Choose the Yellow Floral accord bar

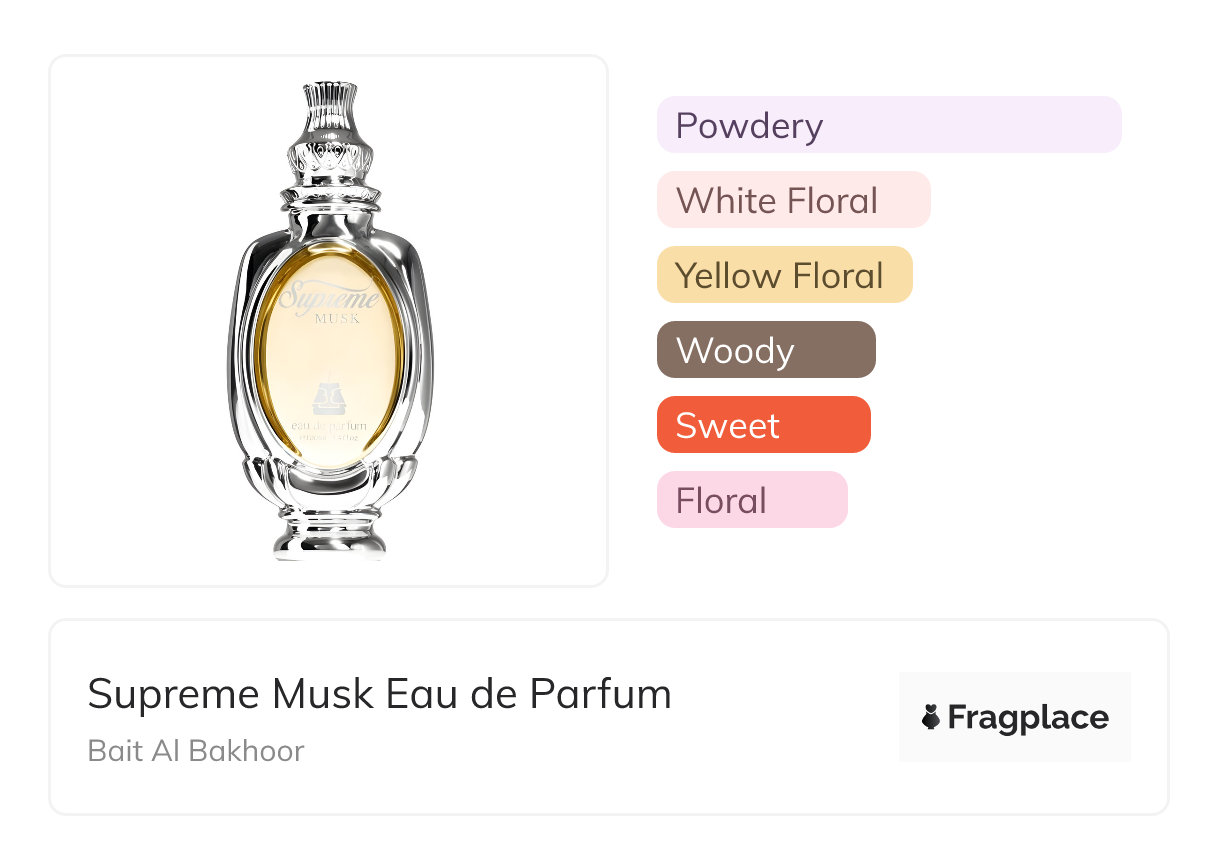[784, 275]
